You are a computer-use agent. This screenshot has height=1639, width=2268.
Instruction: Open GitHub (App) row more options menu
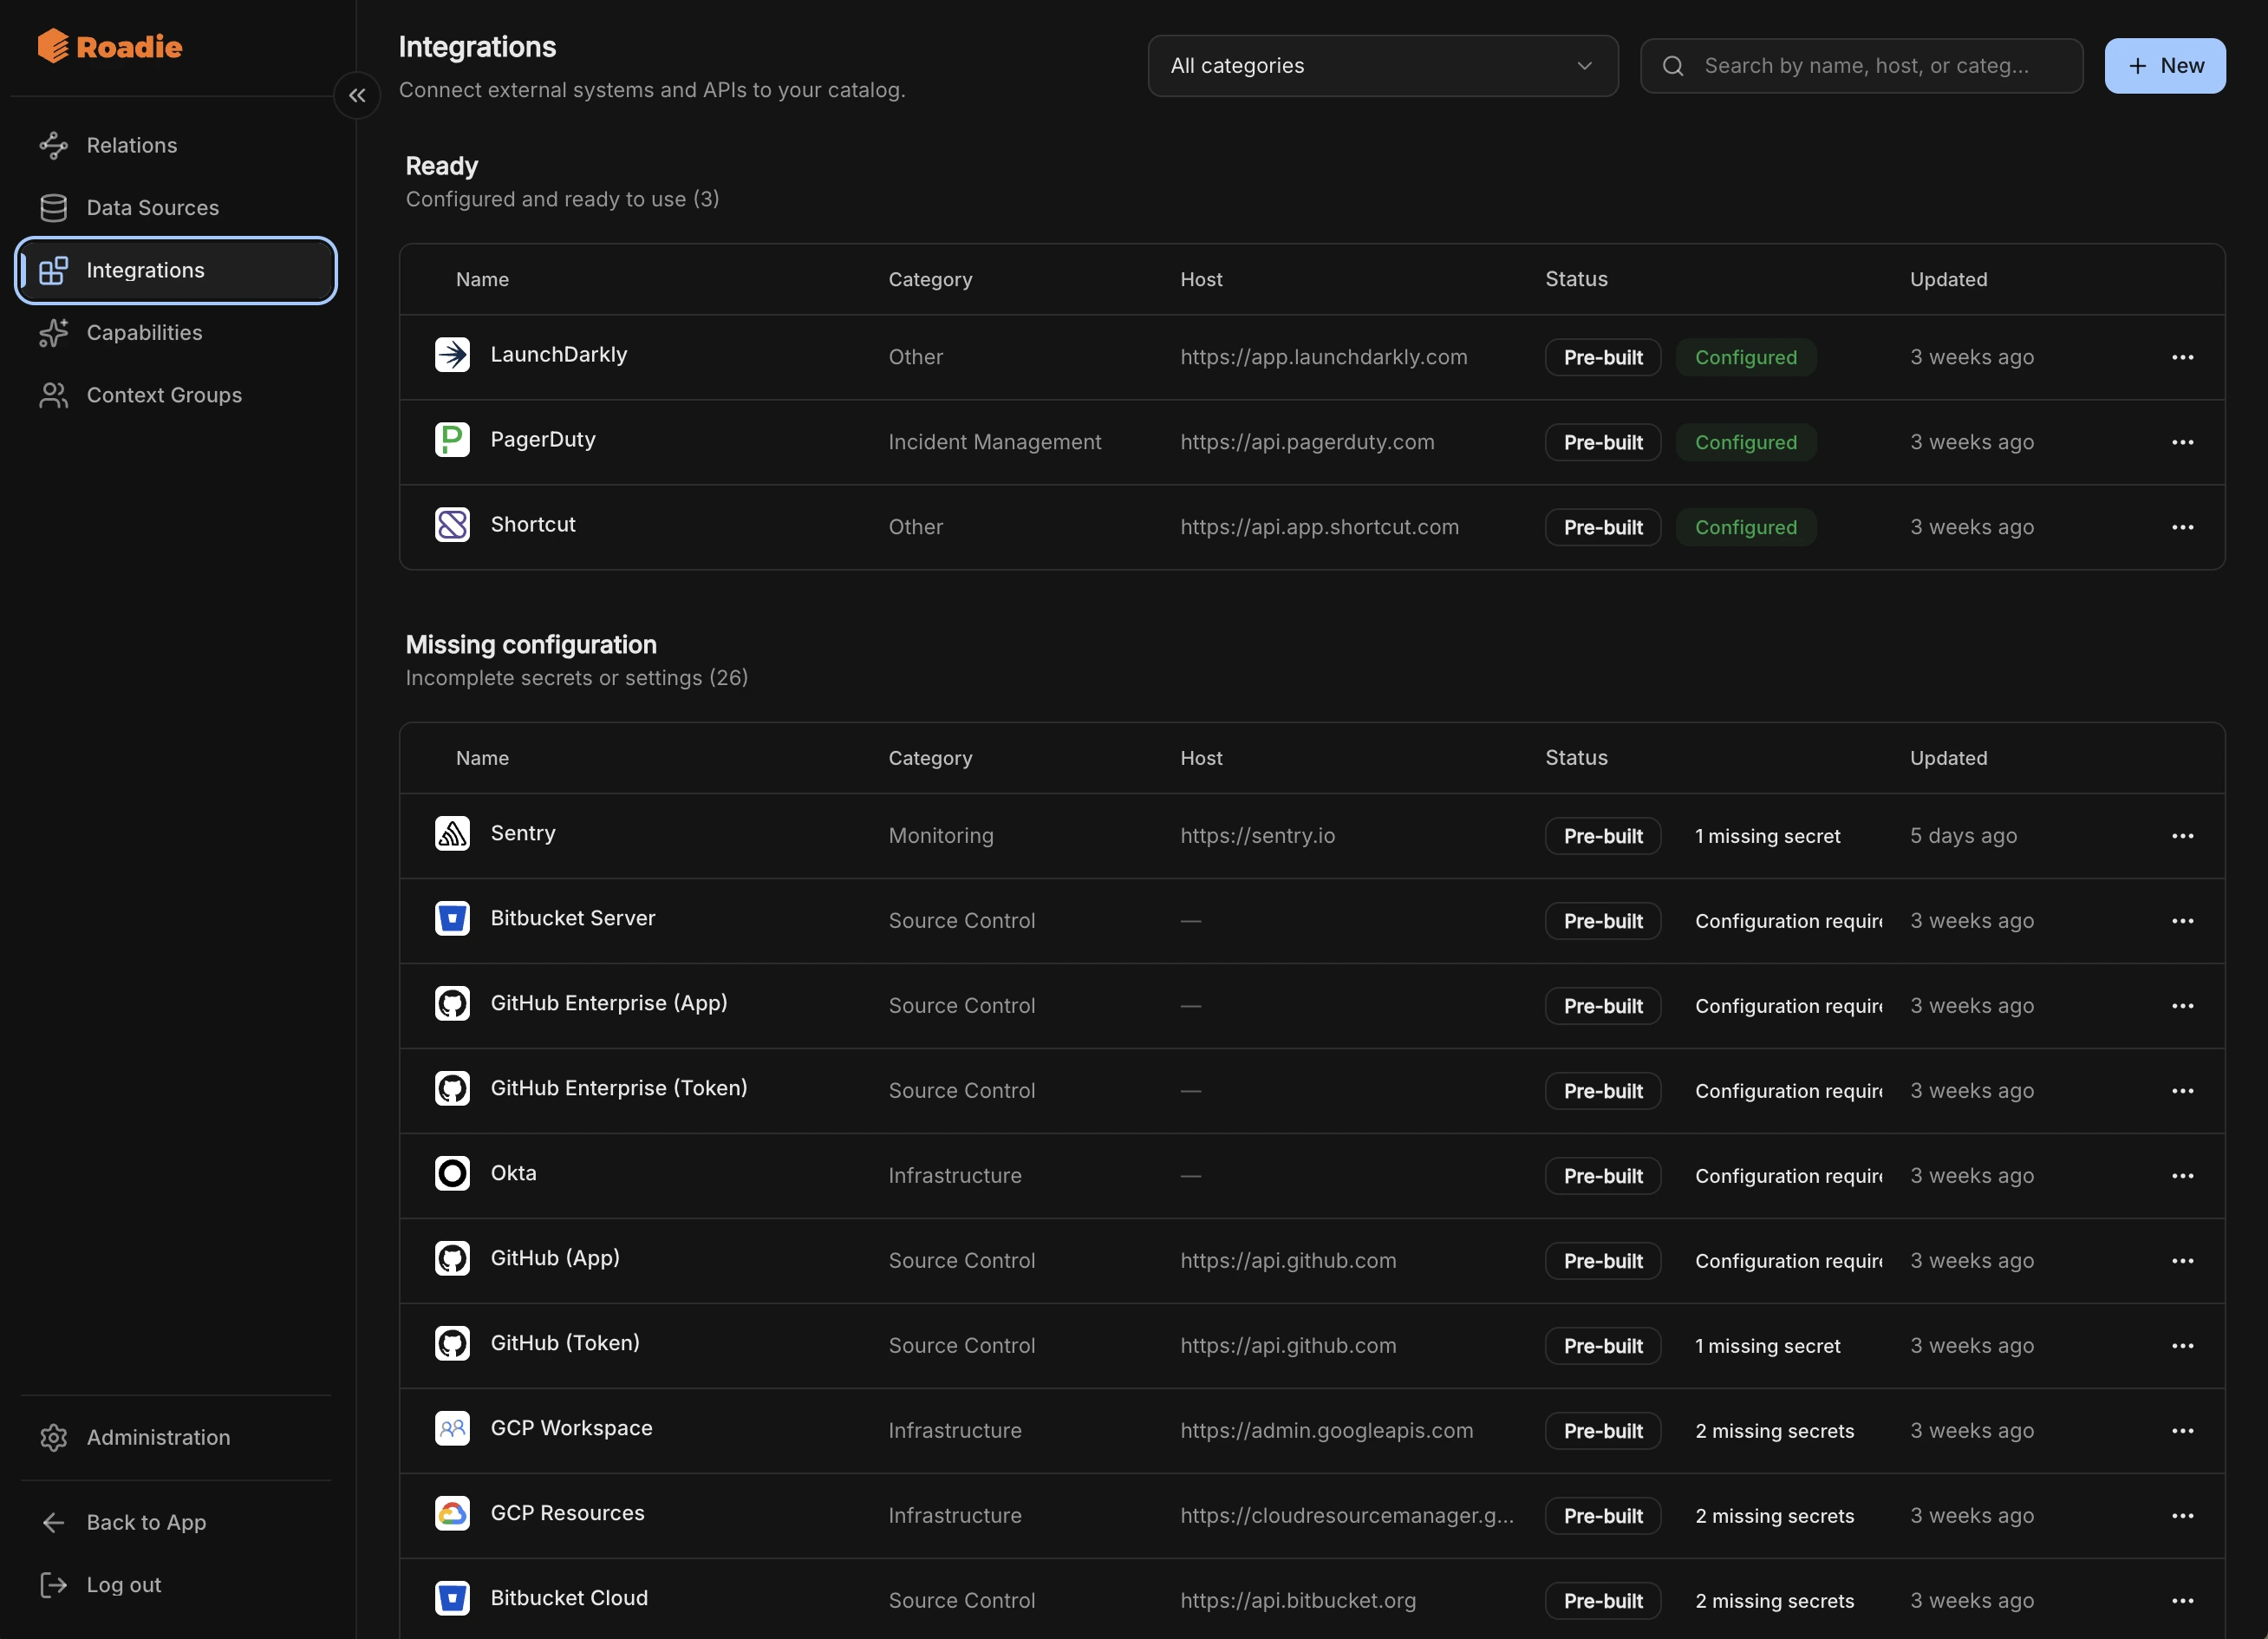pyautogui.click(x=2182, y=1261)
